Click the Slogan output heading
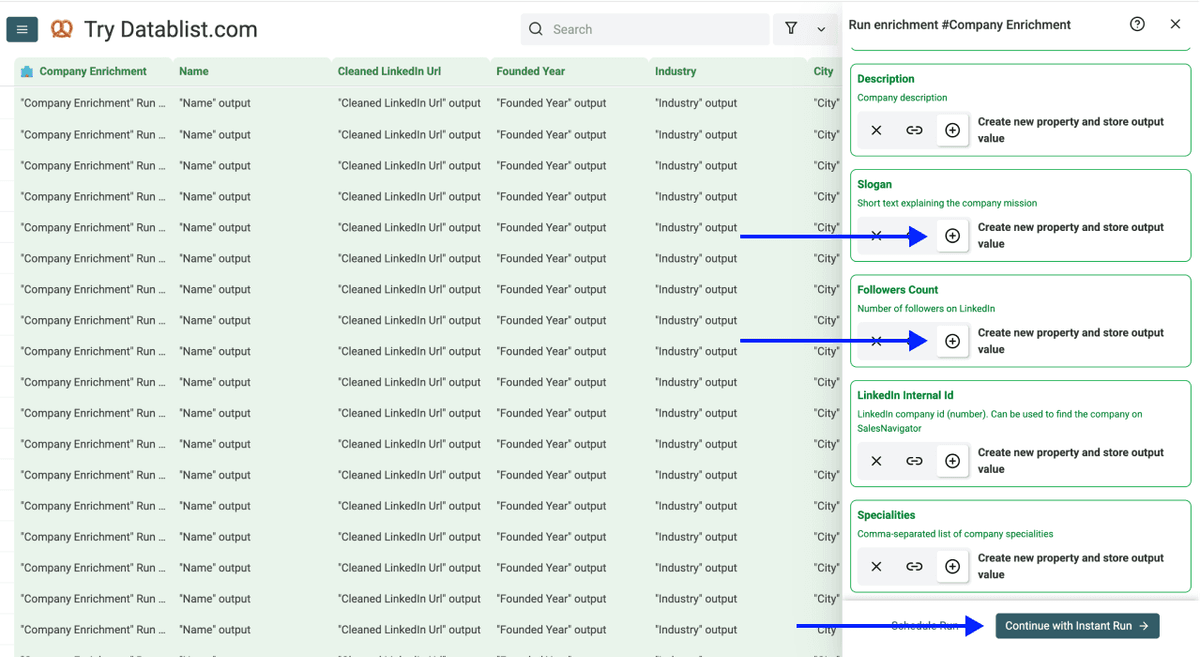 (x=874, y=185)
